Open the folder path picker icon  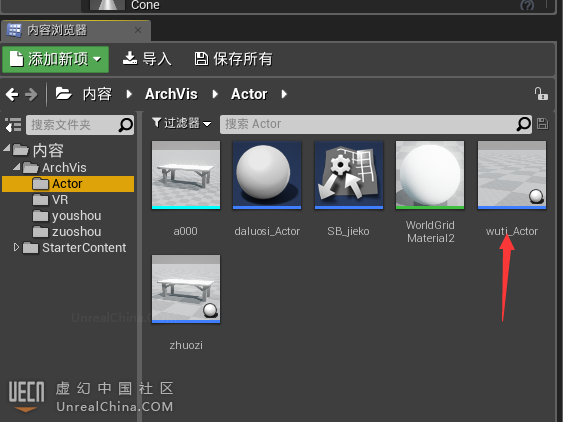64,94
